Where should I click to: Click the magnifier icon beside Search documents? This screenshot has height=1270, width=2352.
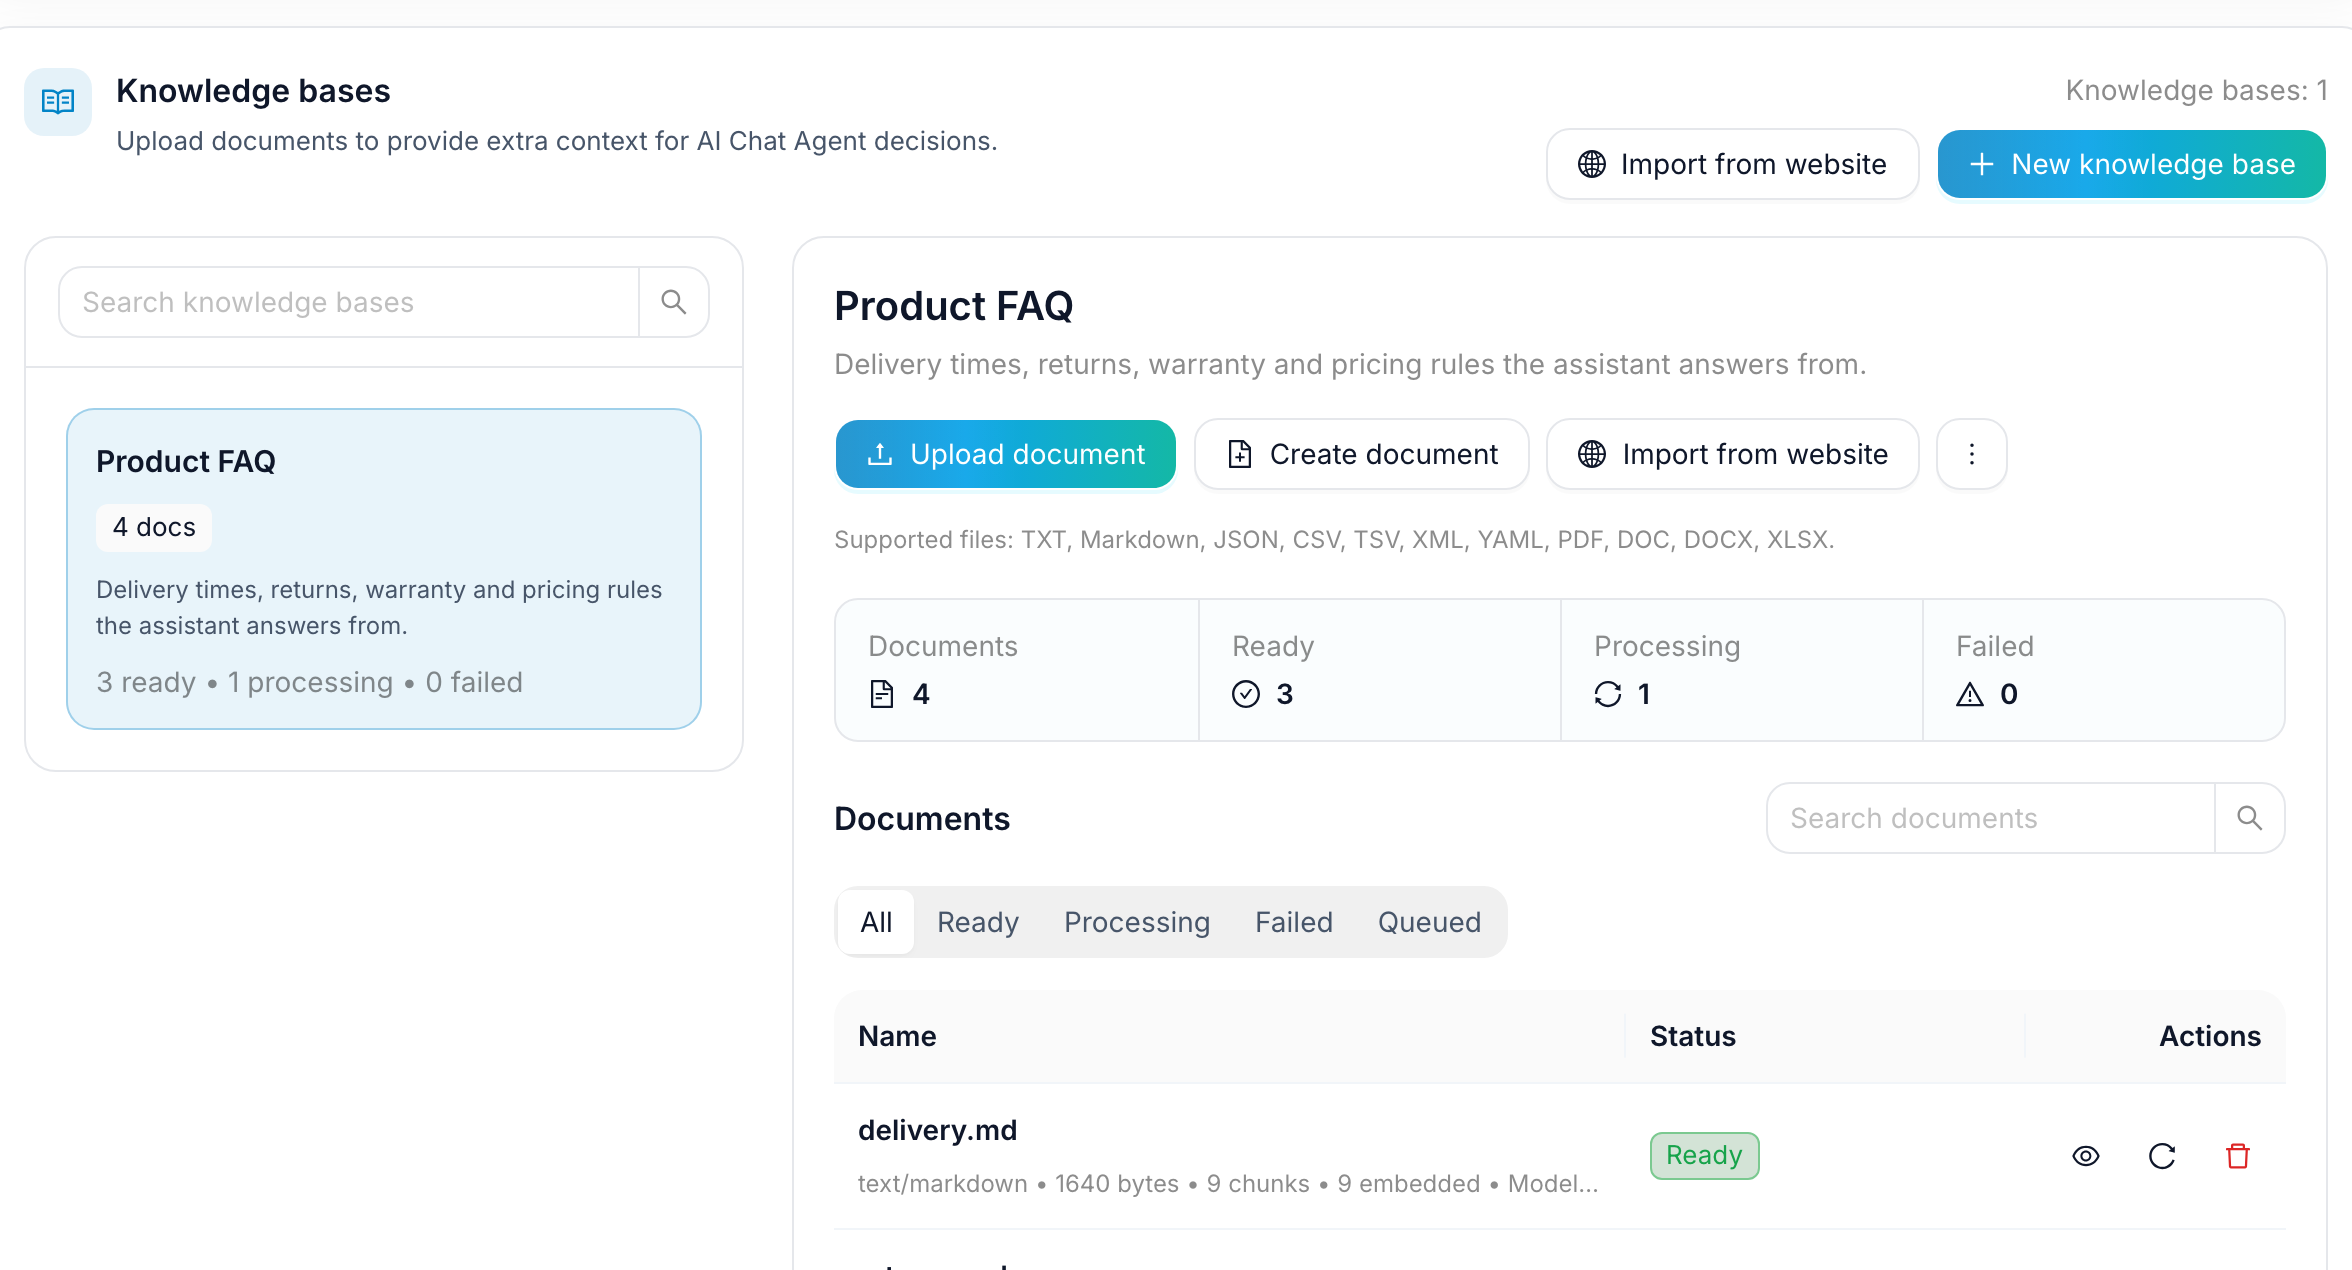pyautogui.click(x=2250, y=818)
